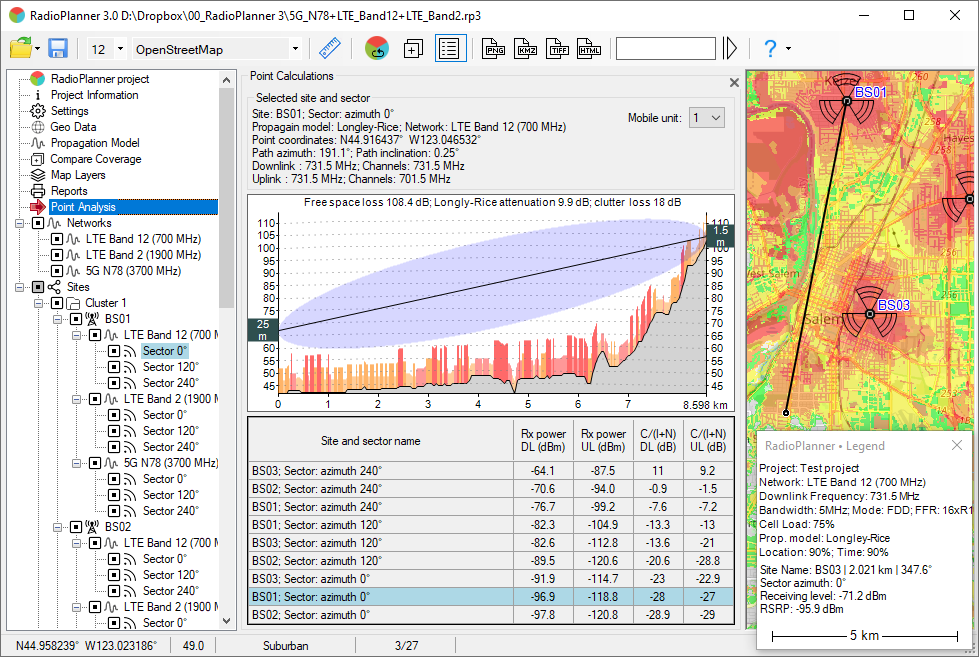Export report as HTML
This screenshot has height=657, width=979.
[x=590, y=49]
